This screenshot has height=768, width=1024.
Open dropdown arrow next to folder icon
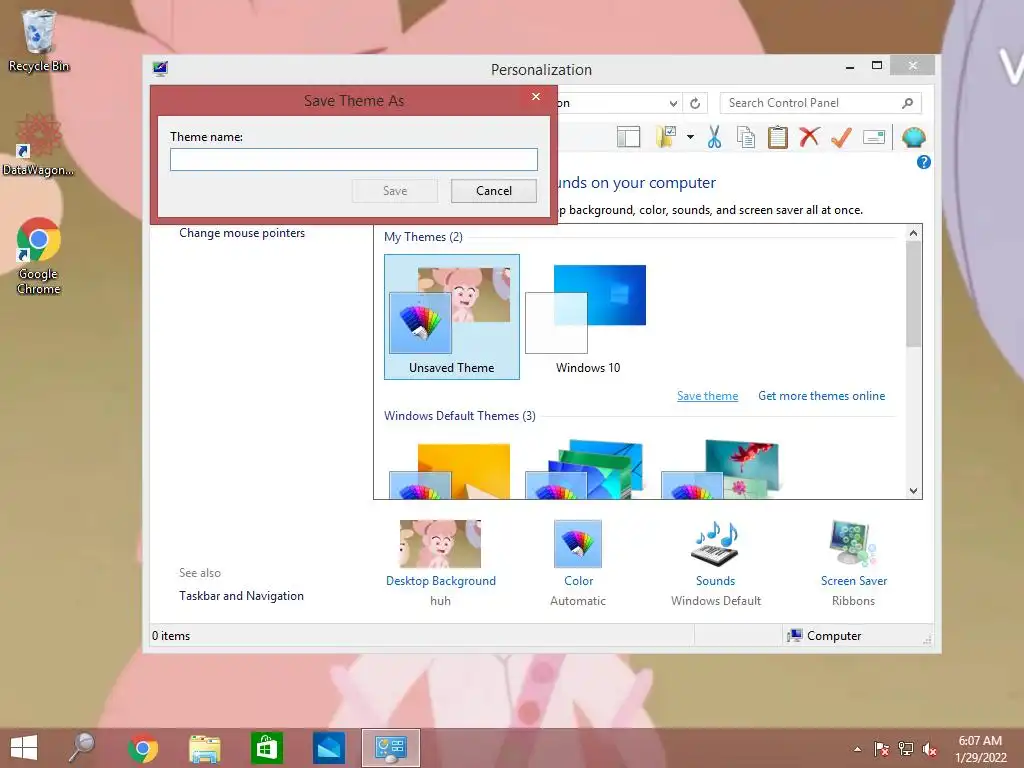click(690, 137)
